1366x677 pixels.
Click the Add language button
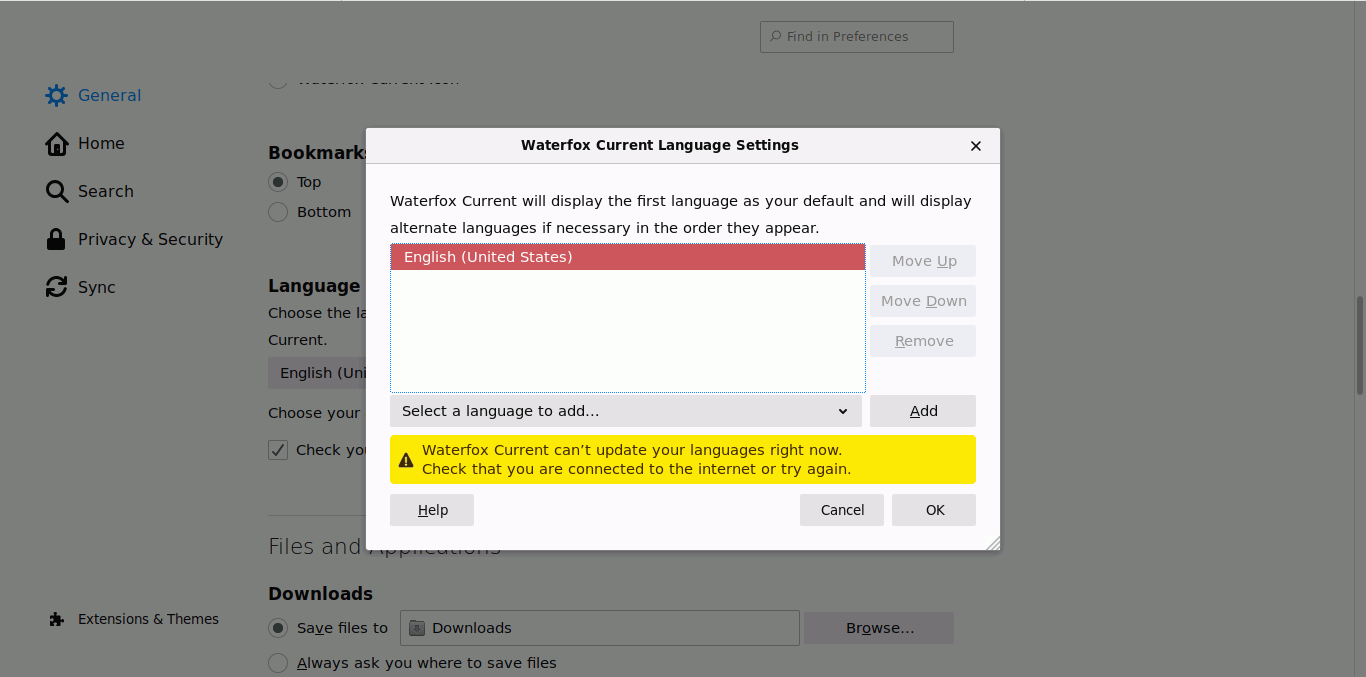point(923,411)
